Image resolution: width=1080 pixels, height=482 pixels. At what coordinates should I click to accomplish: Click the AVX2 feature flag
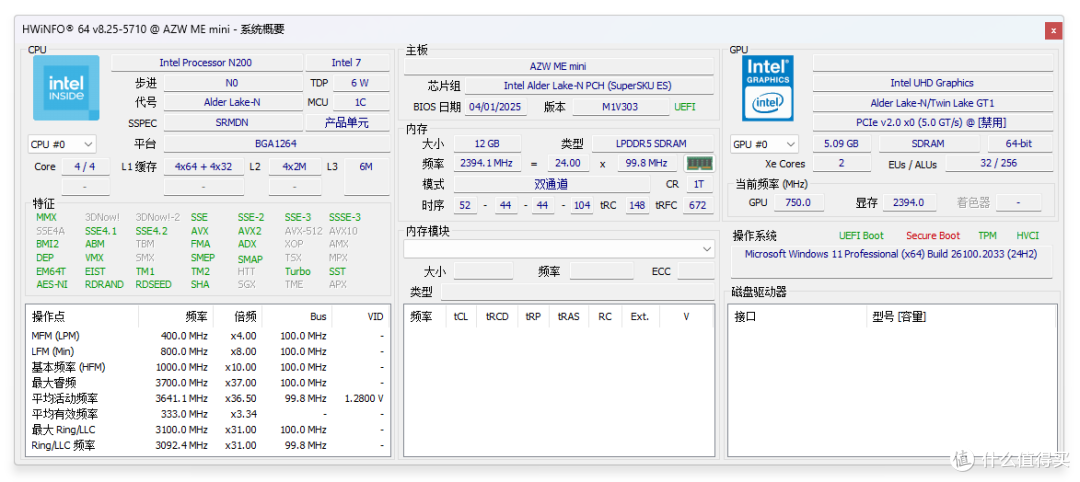click(250, 231)
